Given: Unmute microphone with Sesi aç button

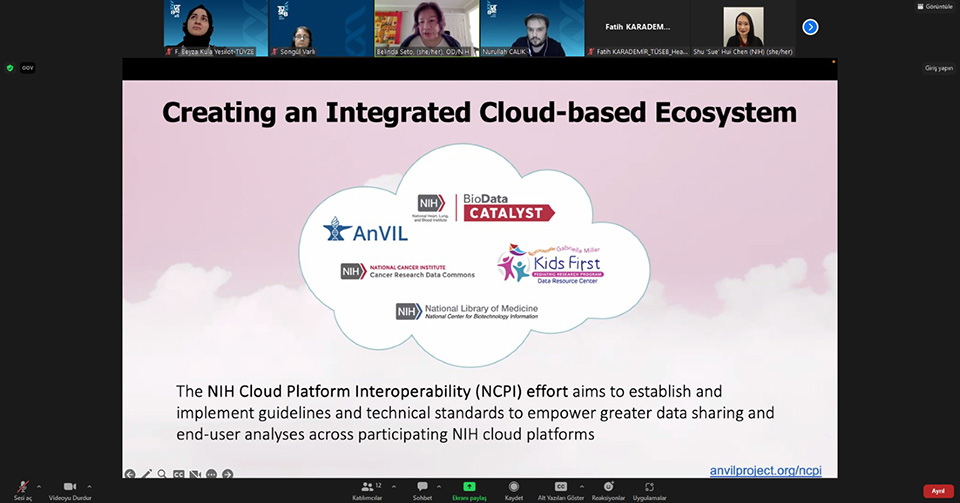Looking at the screenshot, I should tap(22, 487).
